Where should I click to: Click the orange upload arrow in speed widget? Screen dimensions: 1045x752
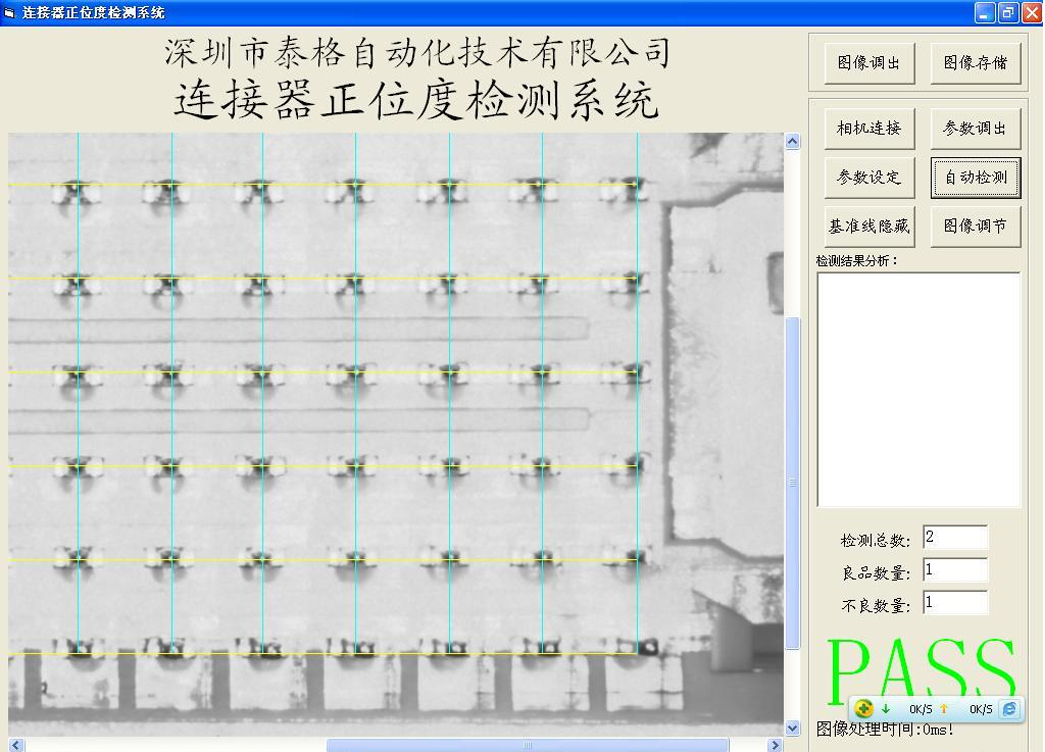tap(944, 709)
